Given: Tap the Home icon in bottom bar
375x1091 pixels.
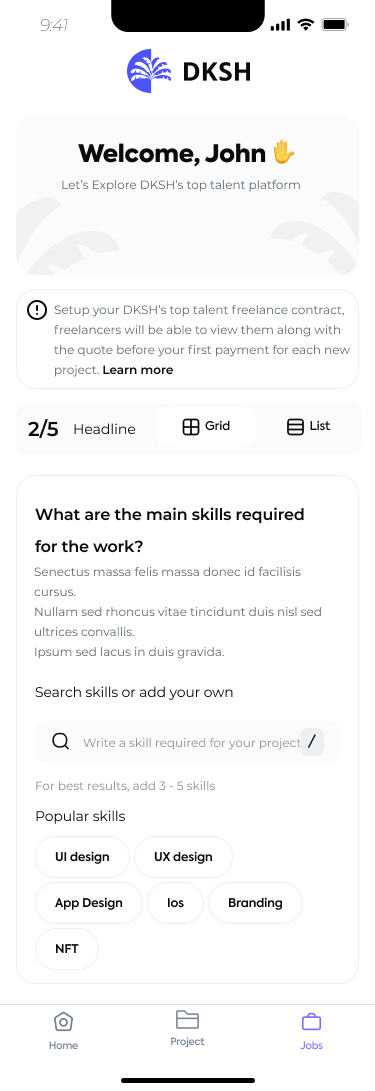Looking at the screenshot, I should click(63, 1022).
